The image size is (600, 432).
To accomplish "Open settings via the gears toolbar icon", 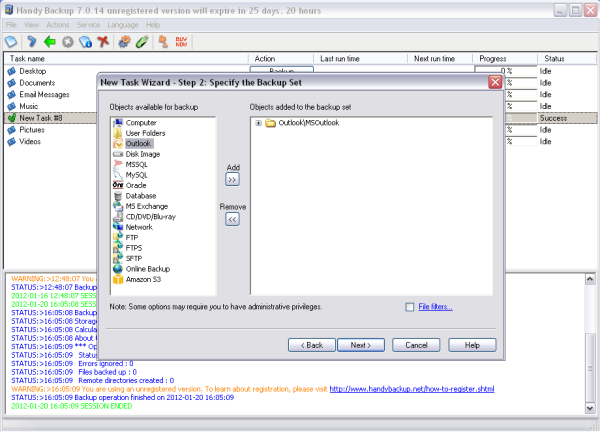I will [x=124, y=41].
